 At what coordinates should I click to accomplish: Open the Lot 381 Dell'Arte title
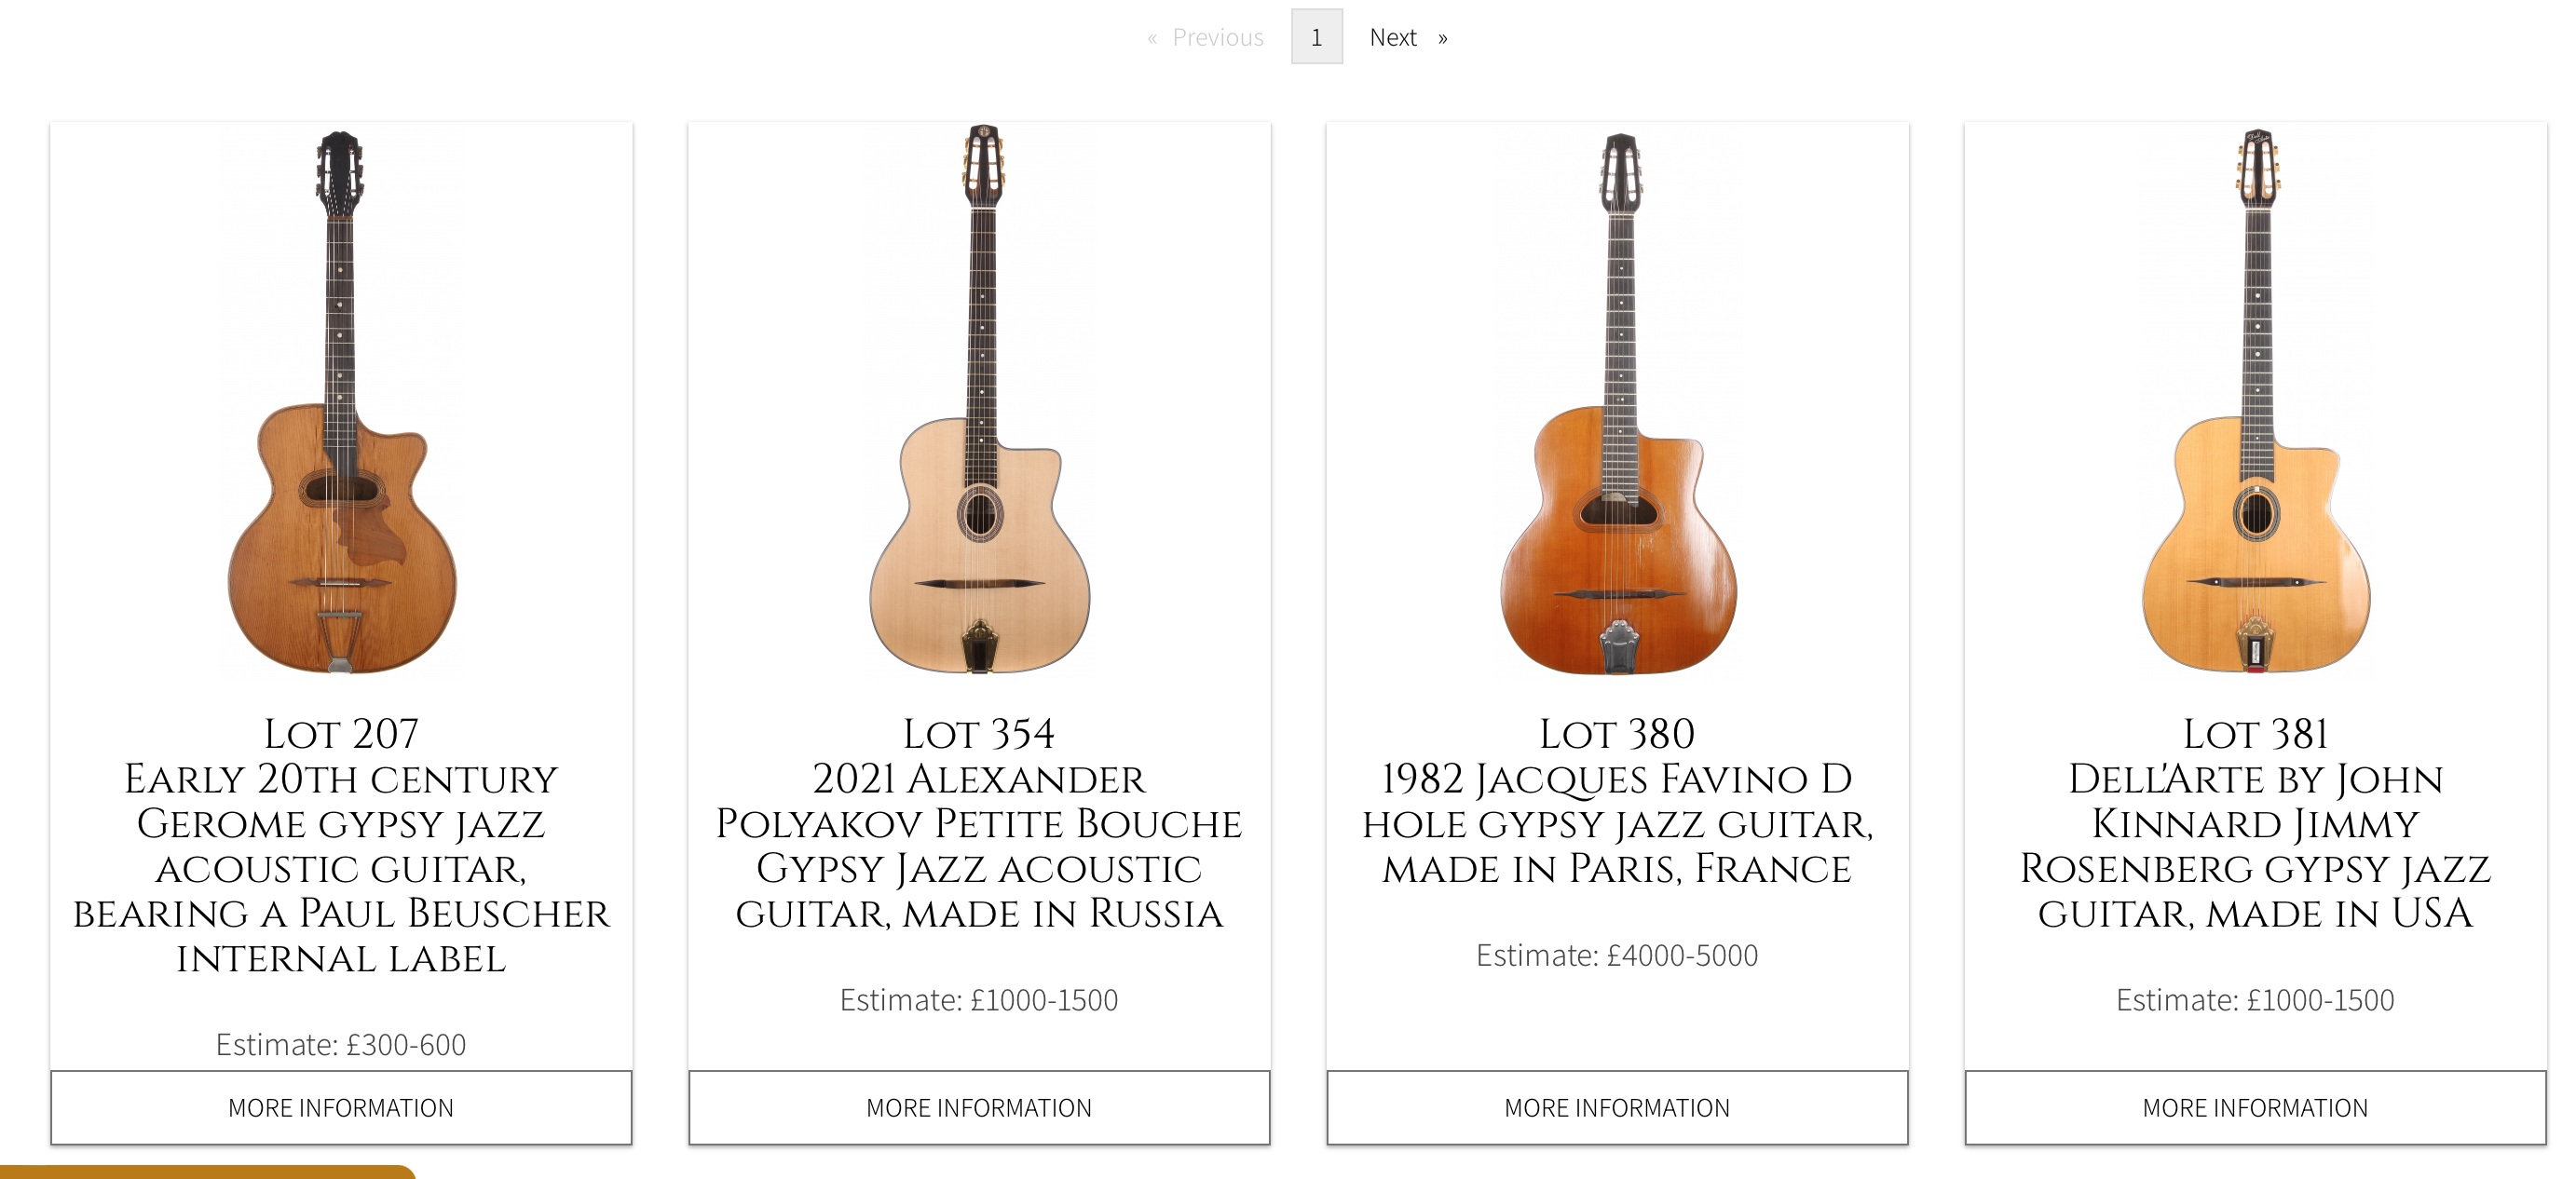[2255, 823]
